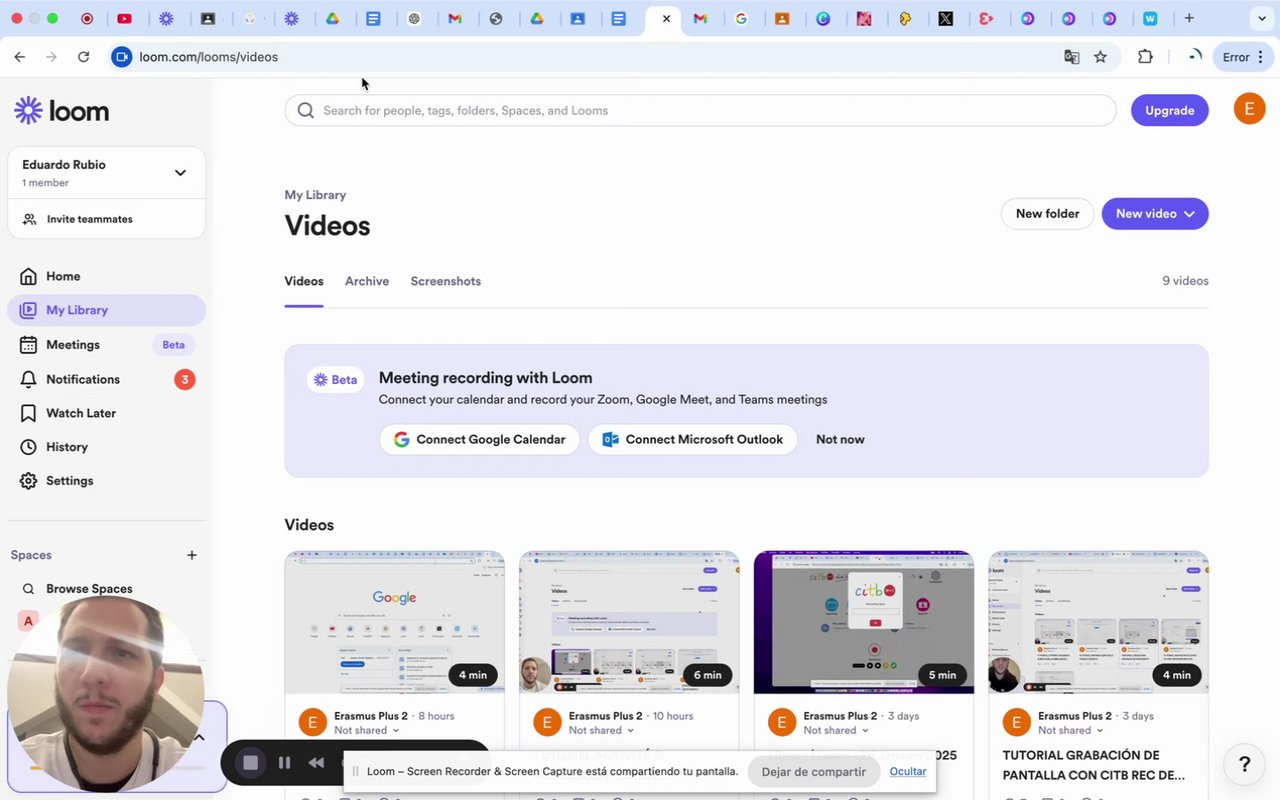The height and width of the screenshot is (800, 1280).
Task: Stop the Loom recording
Action: 251,763
